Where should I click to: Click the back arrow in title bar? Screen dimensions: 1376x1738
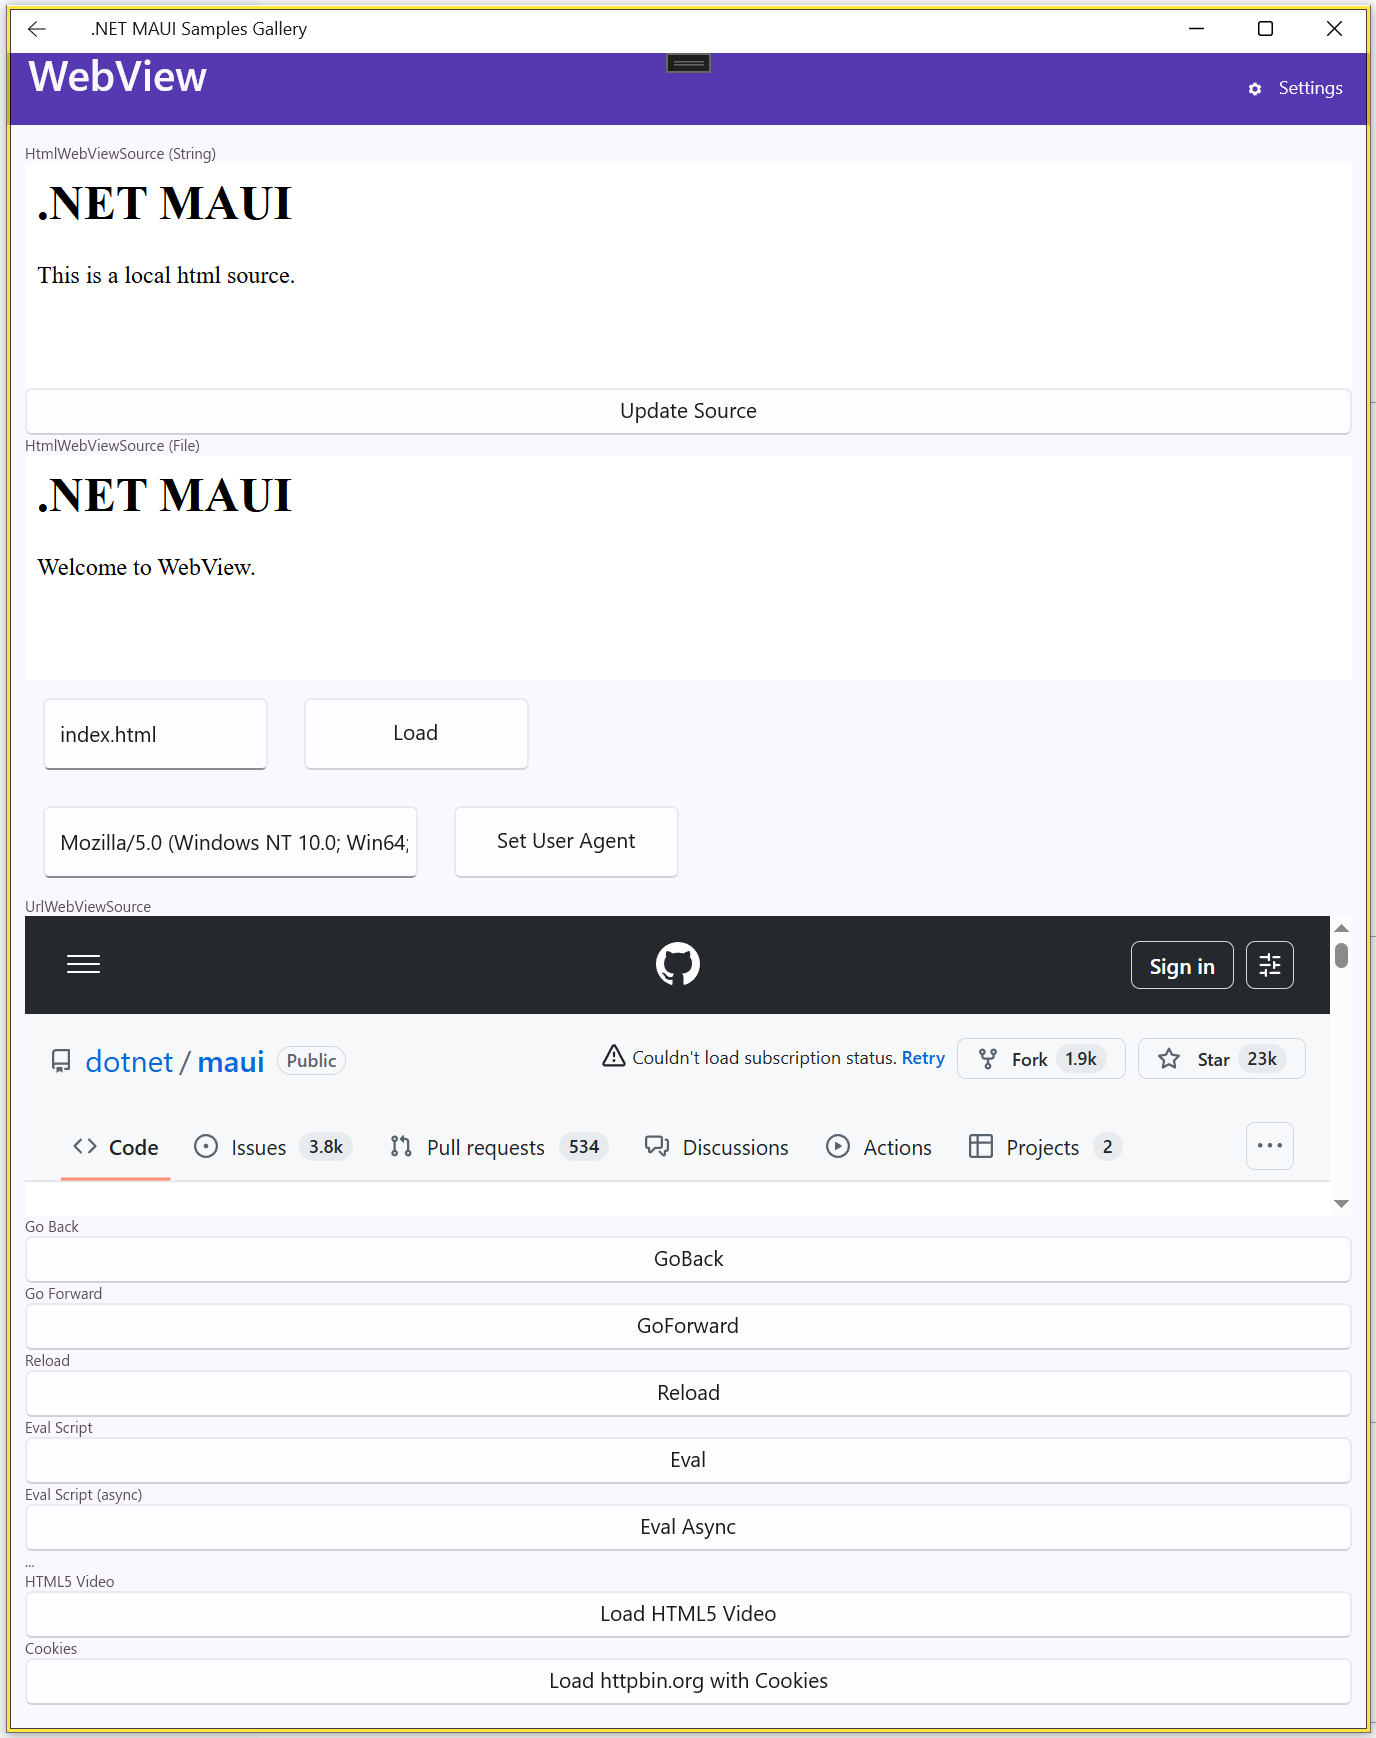click(37, 29)
